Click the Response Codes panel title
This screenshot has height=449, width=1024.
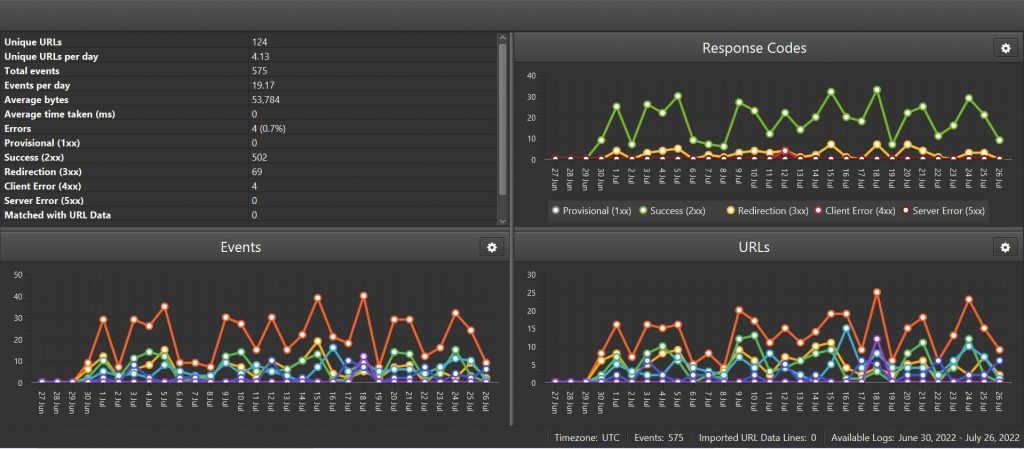click(x=754, y=48)
